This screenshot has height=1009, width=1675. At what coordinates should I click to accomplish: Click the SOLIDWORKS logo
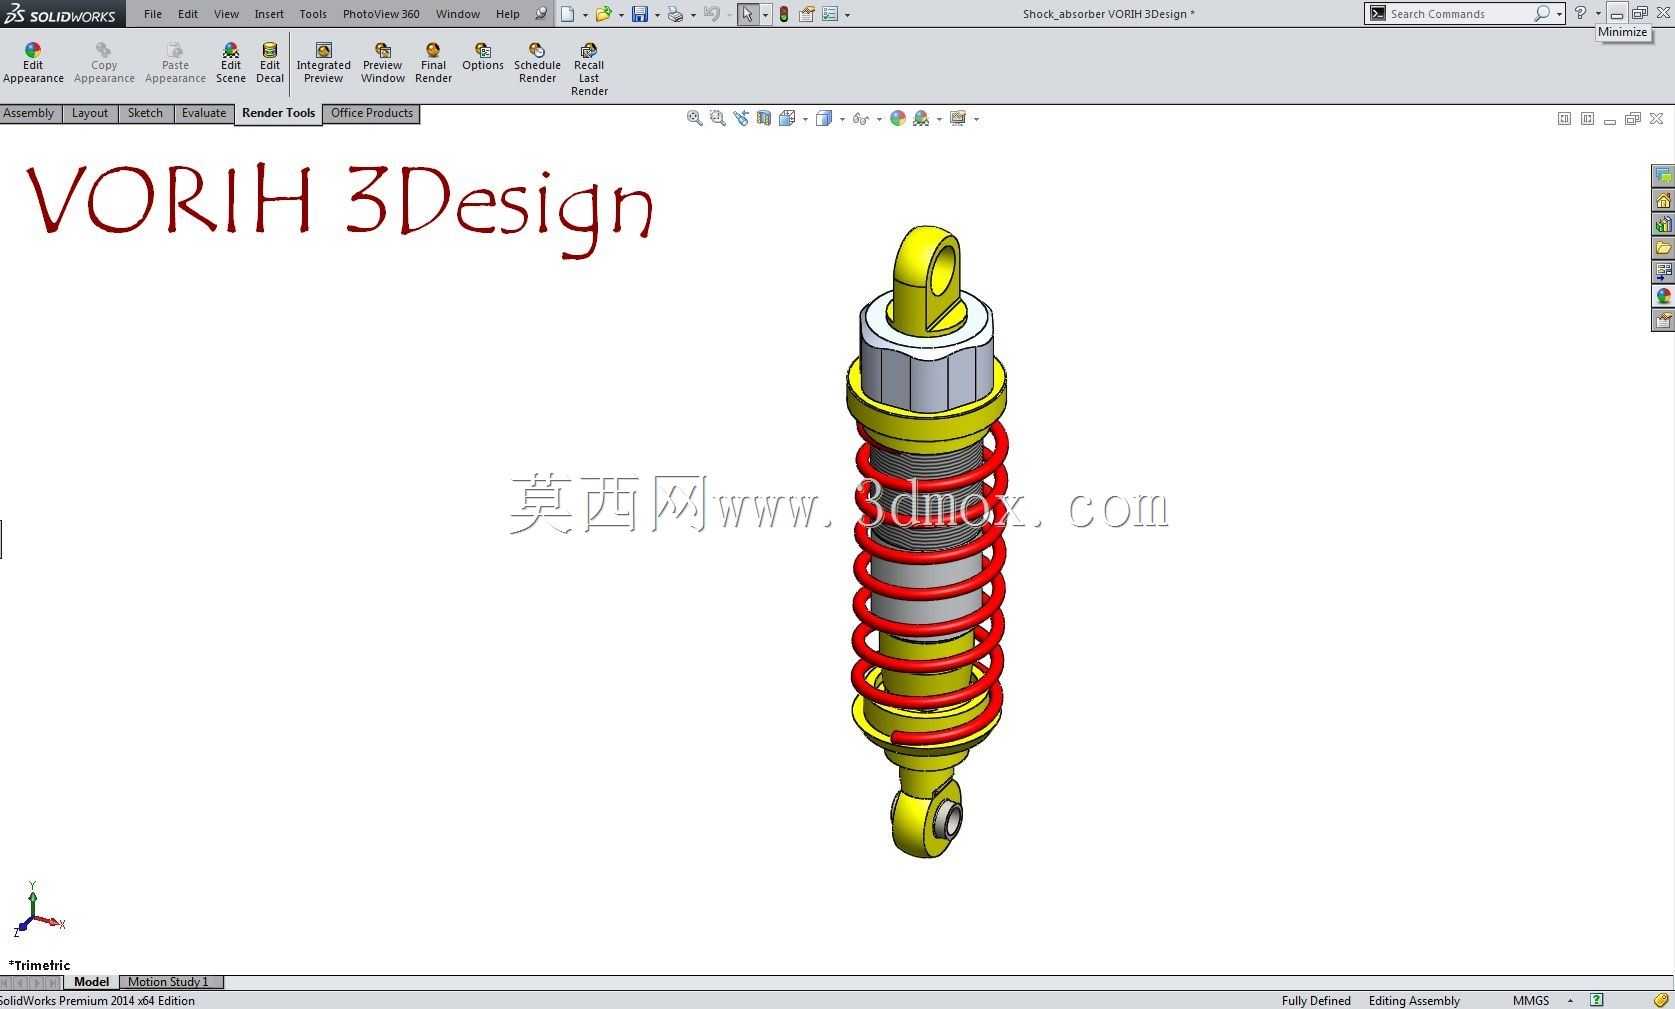click(61, 14)
